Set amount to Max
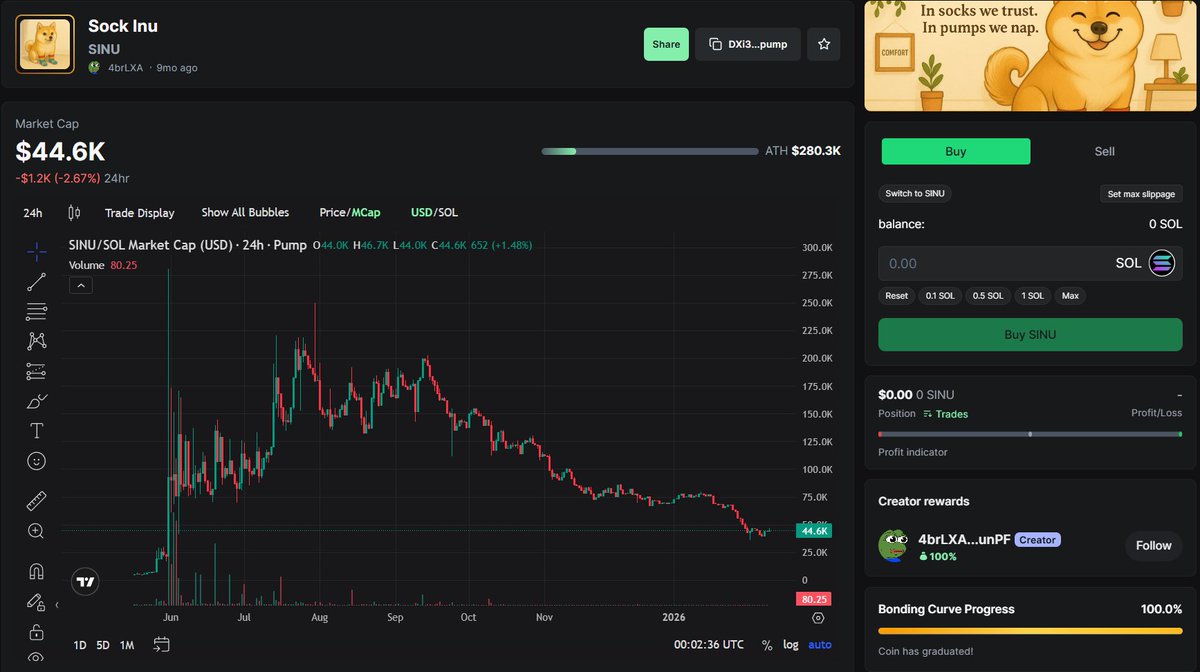1200x672 pixels. 1070,296
